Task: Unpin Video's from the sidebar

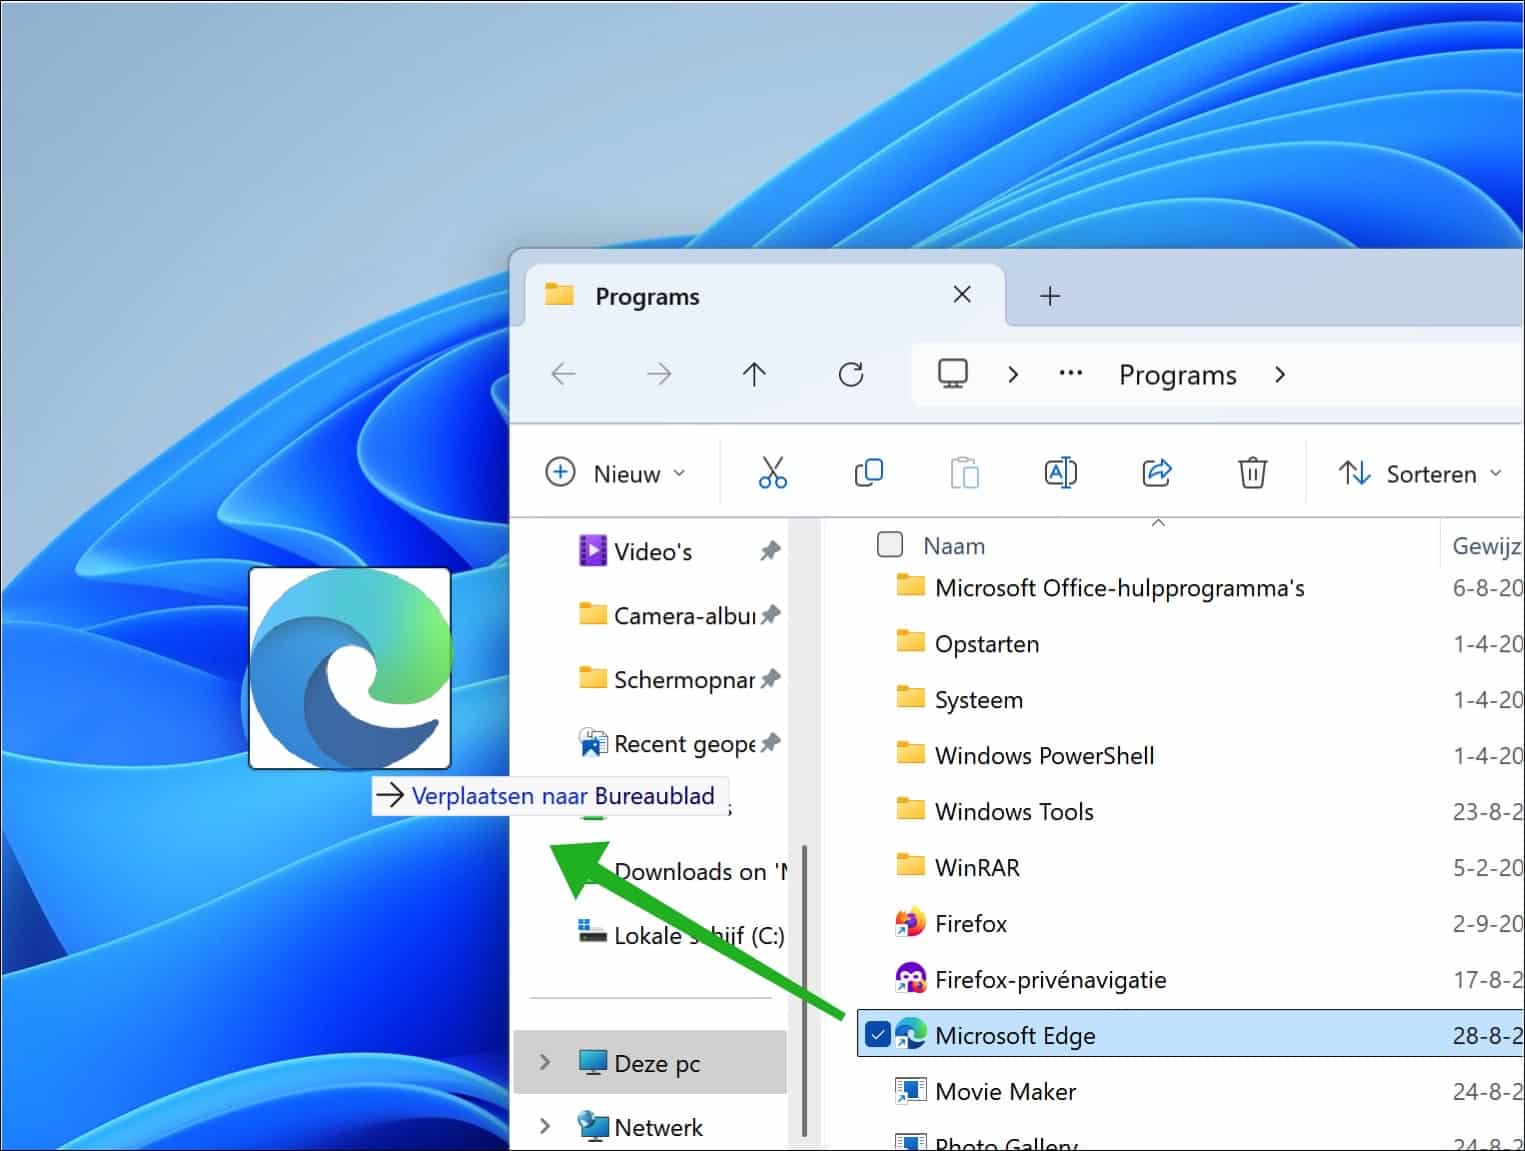Action: pos(770,550)
